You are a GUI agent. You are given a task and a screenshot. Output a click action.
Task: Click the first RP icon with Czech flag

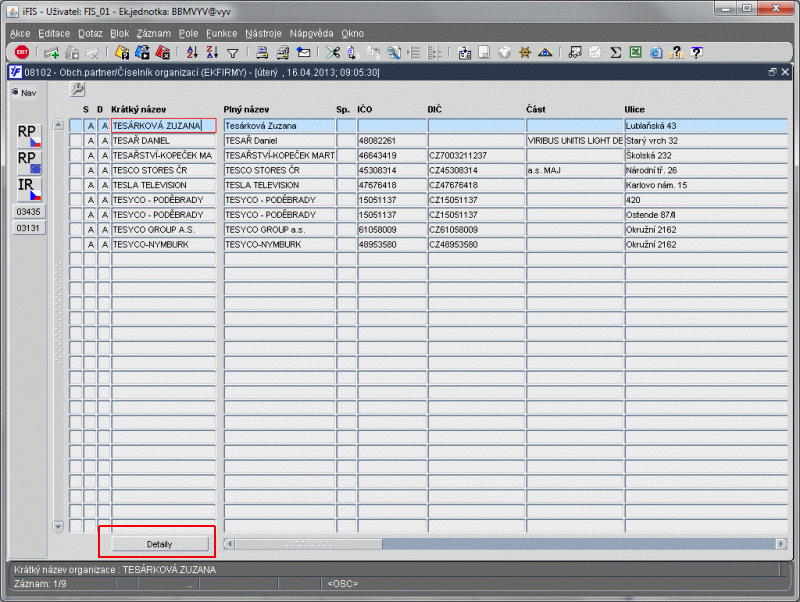(x=29, y=136)
